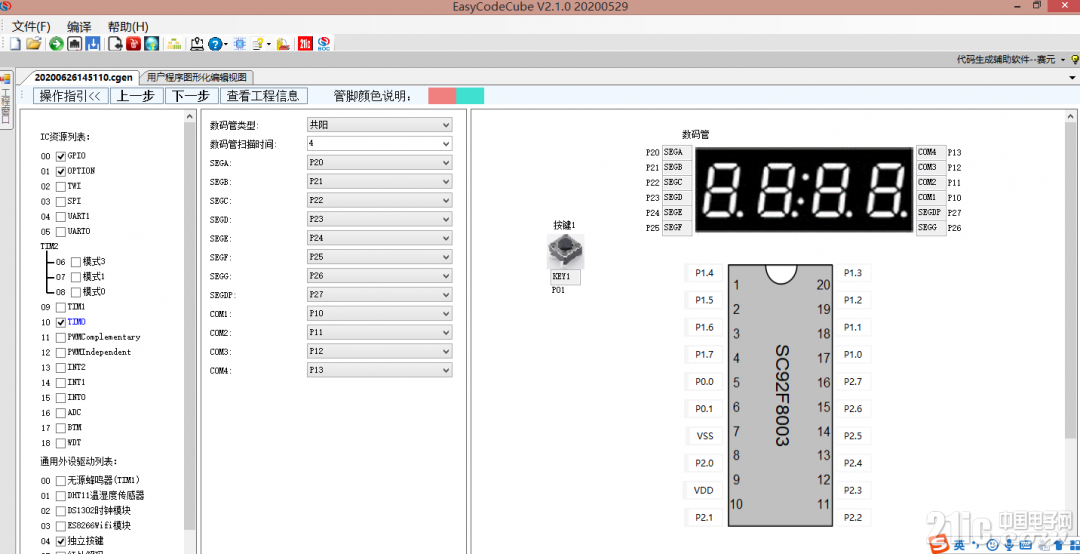Click the KEY1 label box

(565, 277)
